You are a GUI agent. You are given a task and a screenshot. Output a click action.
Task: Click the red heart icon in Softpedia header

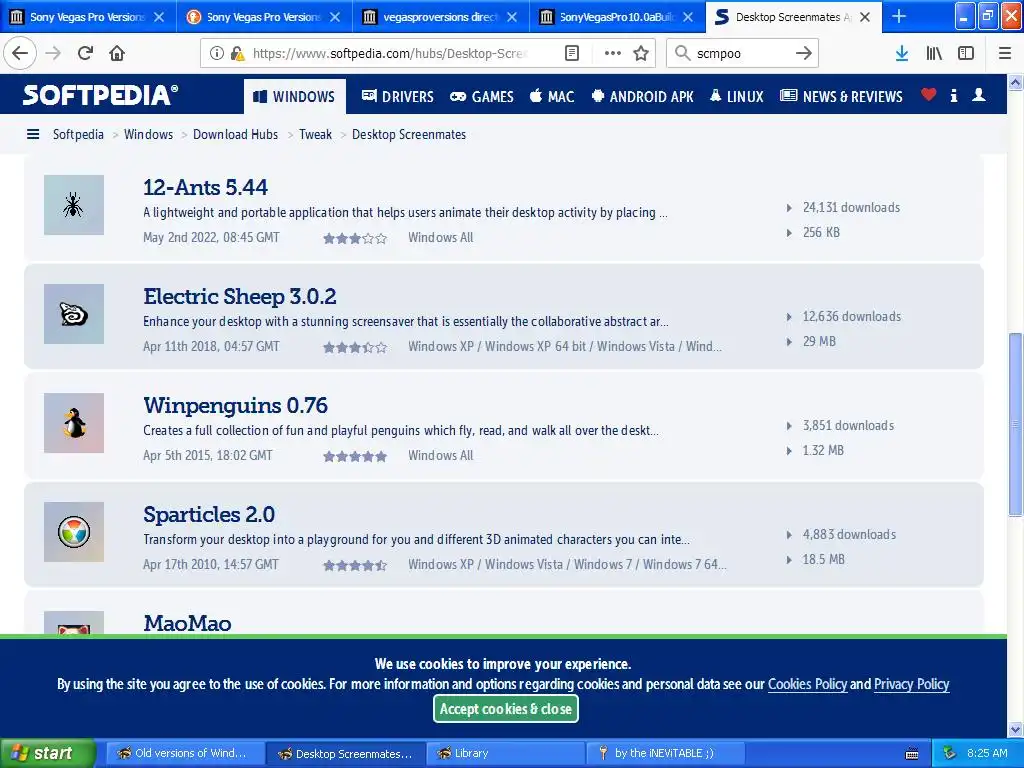[928, 95]
